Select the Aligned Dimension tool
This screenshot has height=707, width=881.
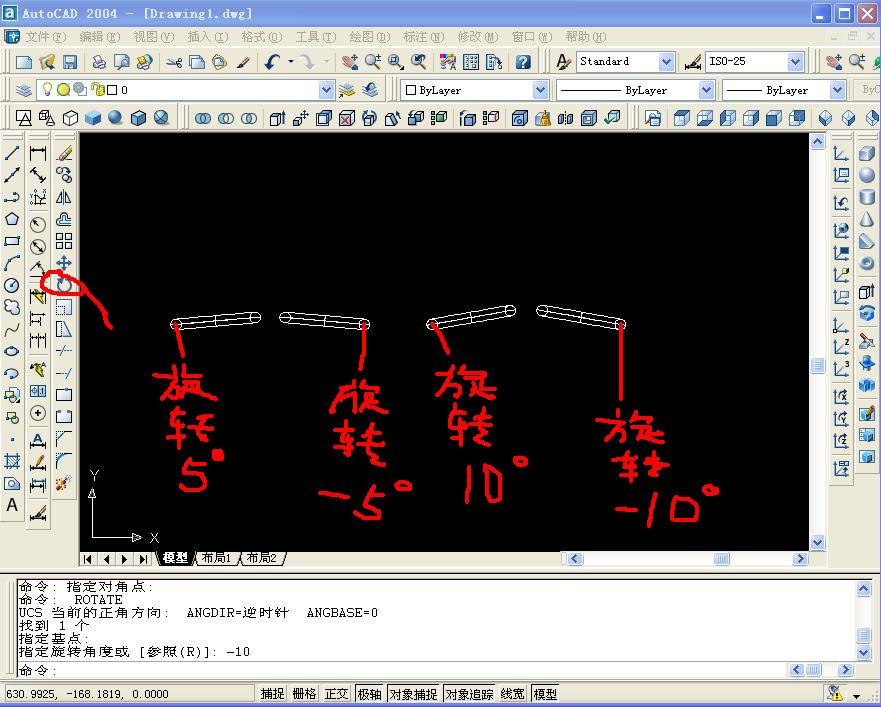[38, 175]
